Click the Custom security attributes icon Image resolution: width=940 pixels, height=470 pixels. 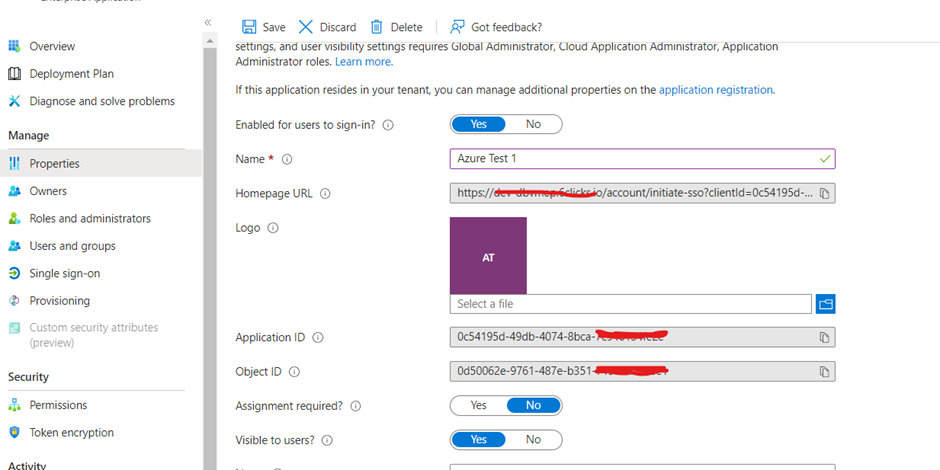coord(14,328)
